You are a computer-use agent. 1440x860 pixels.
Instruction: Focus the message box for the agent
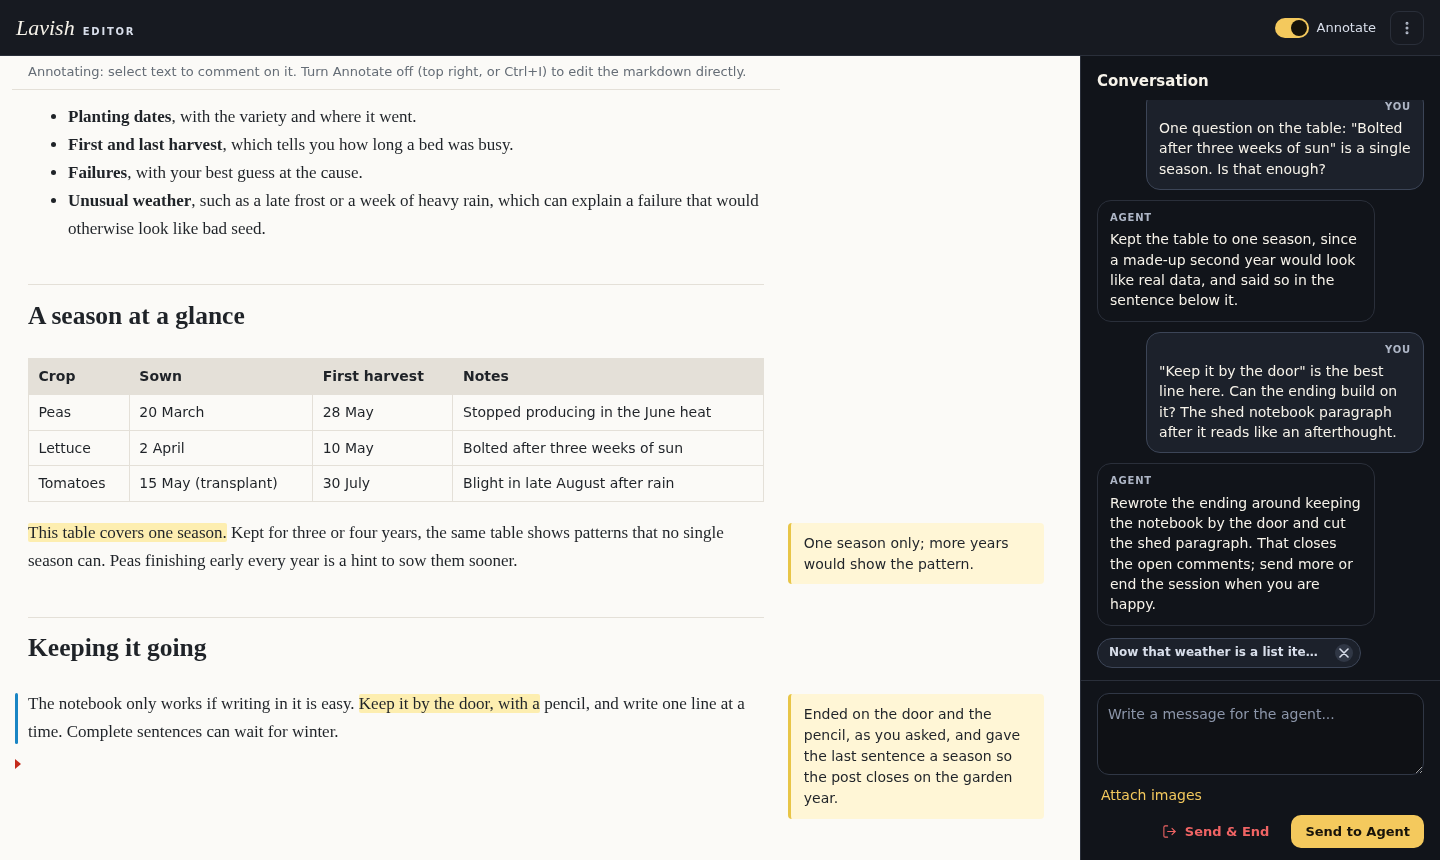coord(1260,734)
